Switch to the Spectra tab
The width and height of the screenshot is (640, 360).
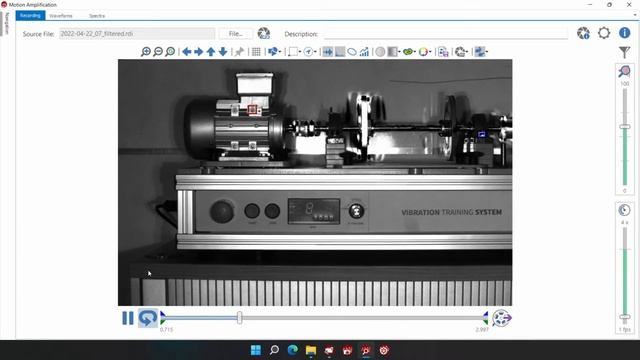coord(97,16)
